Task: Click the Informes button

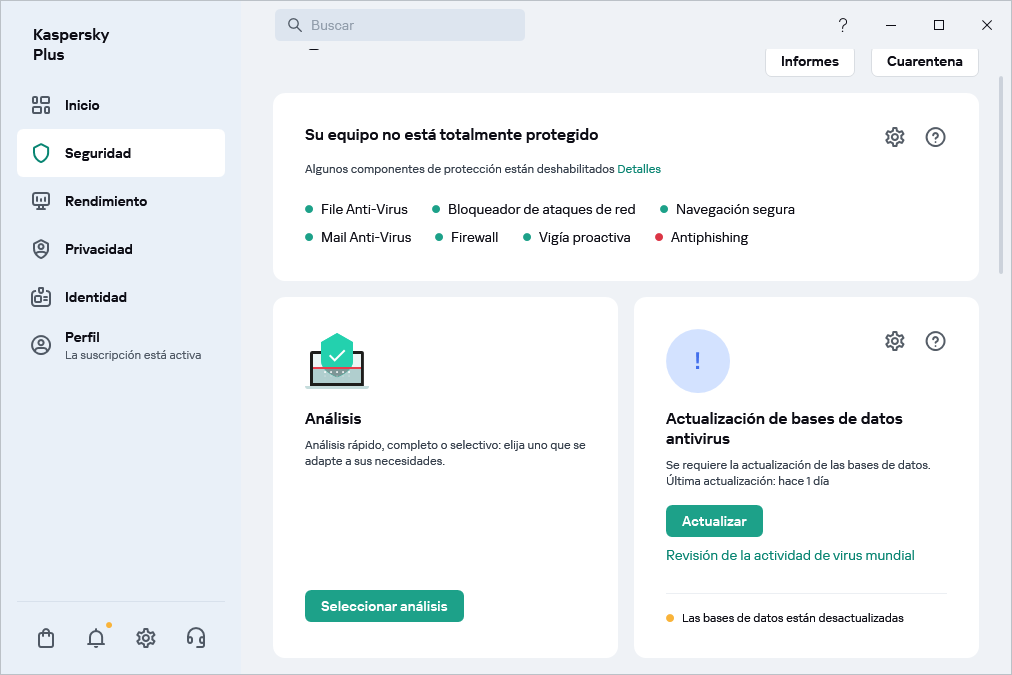Action: 809,61
